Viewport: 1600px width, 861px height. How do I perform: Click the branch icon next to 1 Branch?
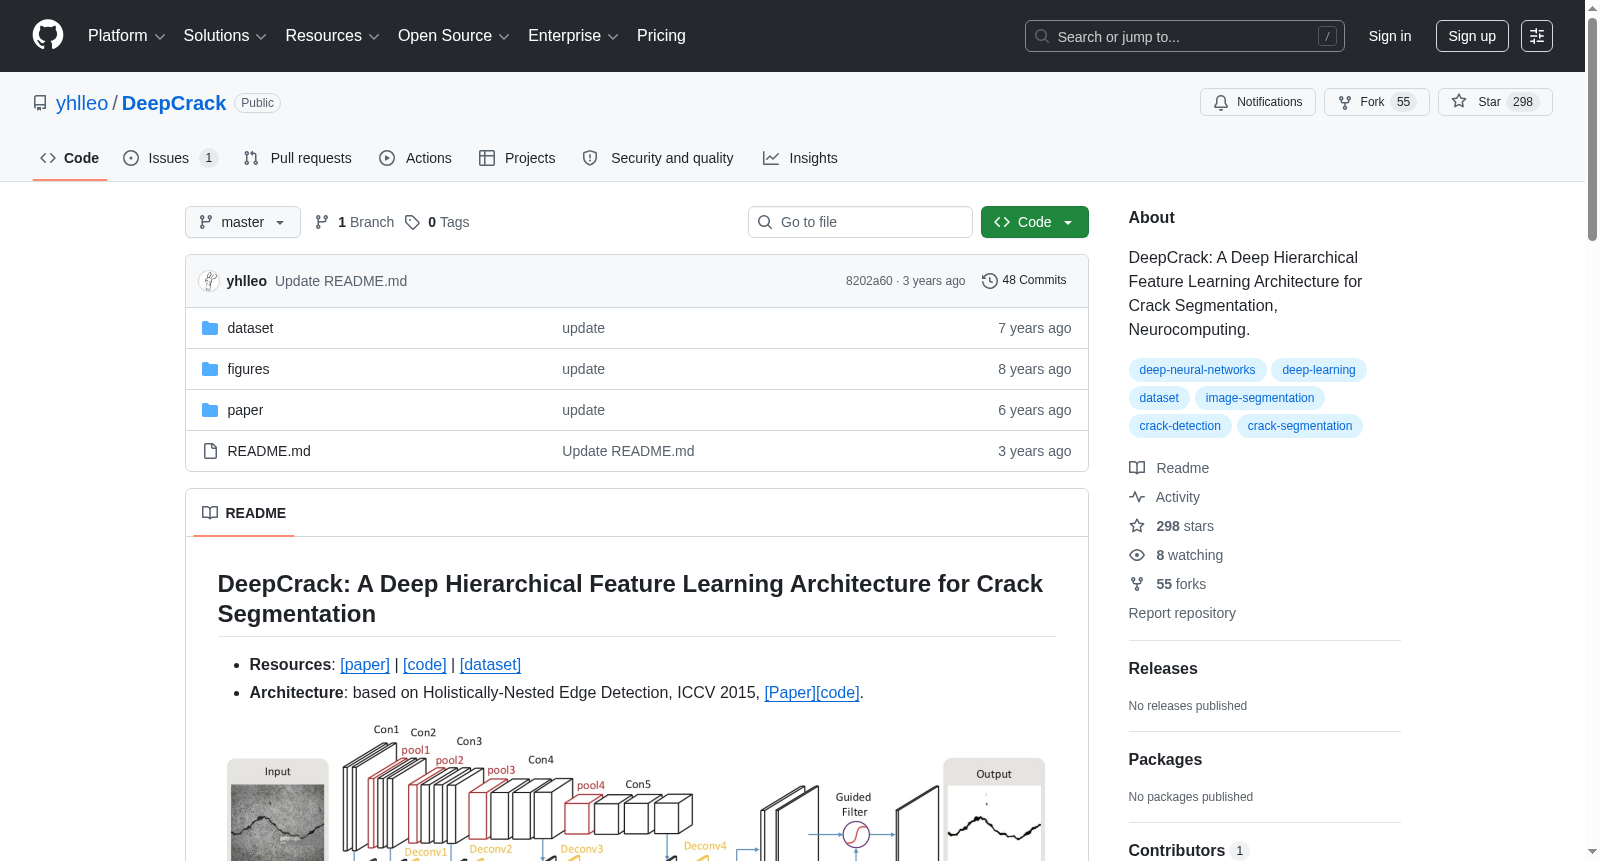click(x=322, y=222)
